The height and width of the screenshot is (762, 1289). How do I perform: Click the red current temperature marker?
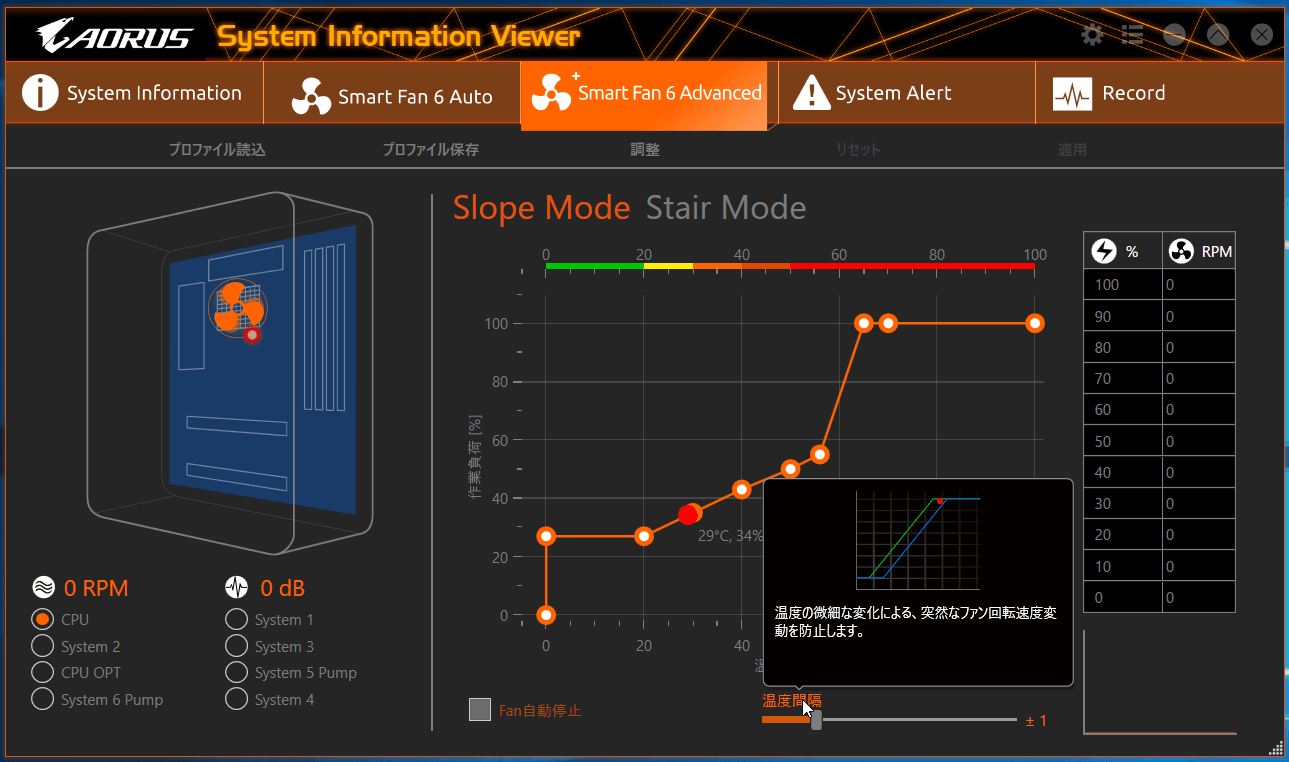pos(687,515)
